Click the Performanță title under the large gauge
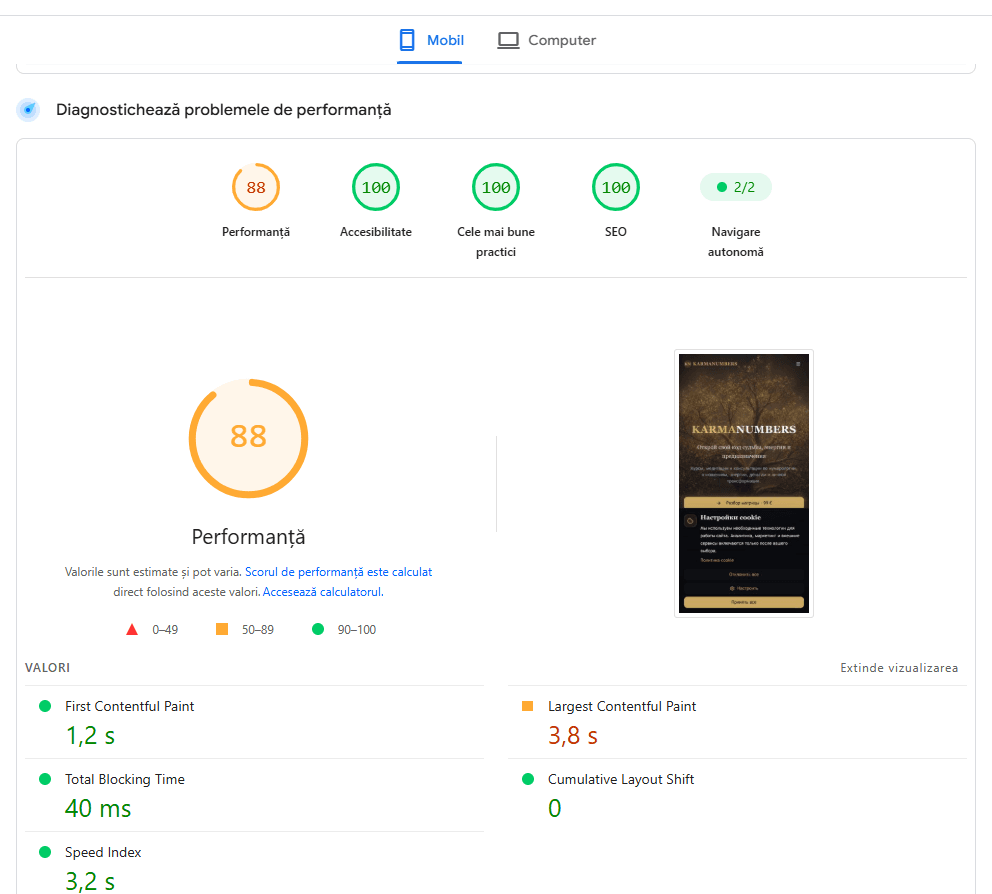 [249, 537]
